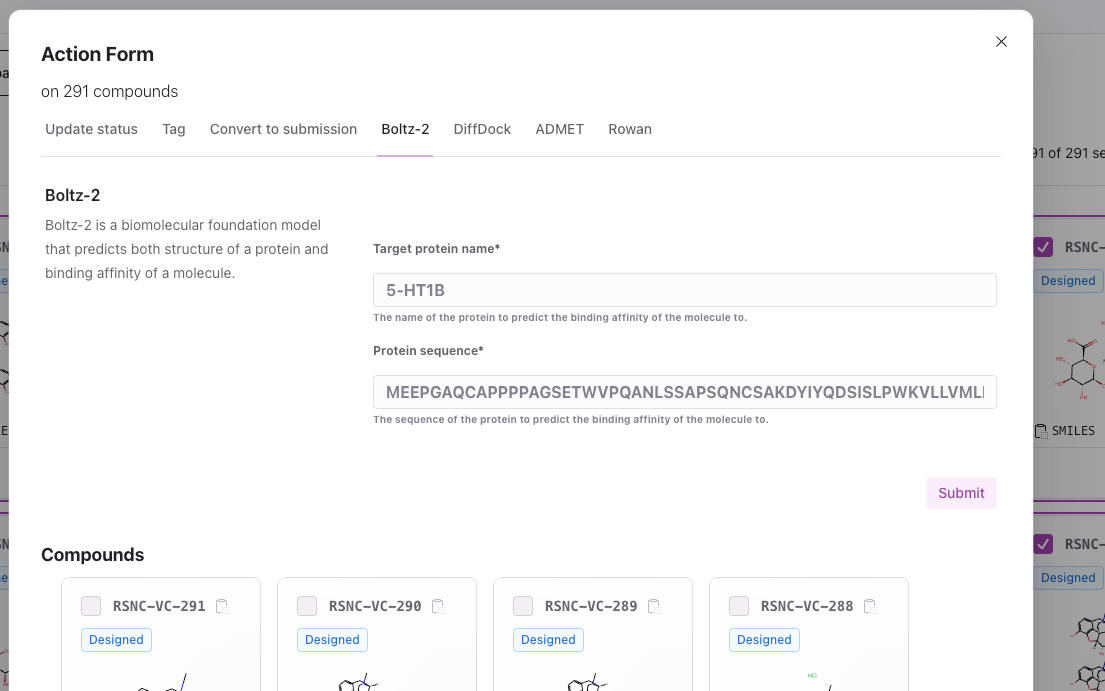Close the Action Form dialog
The height and width of the screenshot is (691, 1105).
1001,41
